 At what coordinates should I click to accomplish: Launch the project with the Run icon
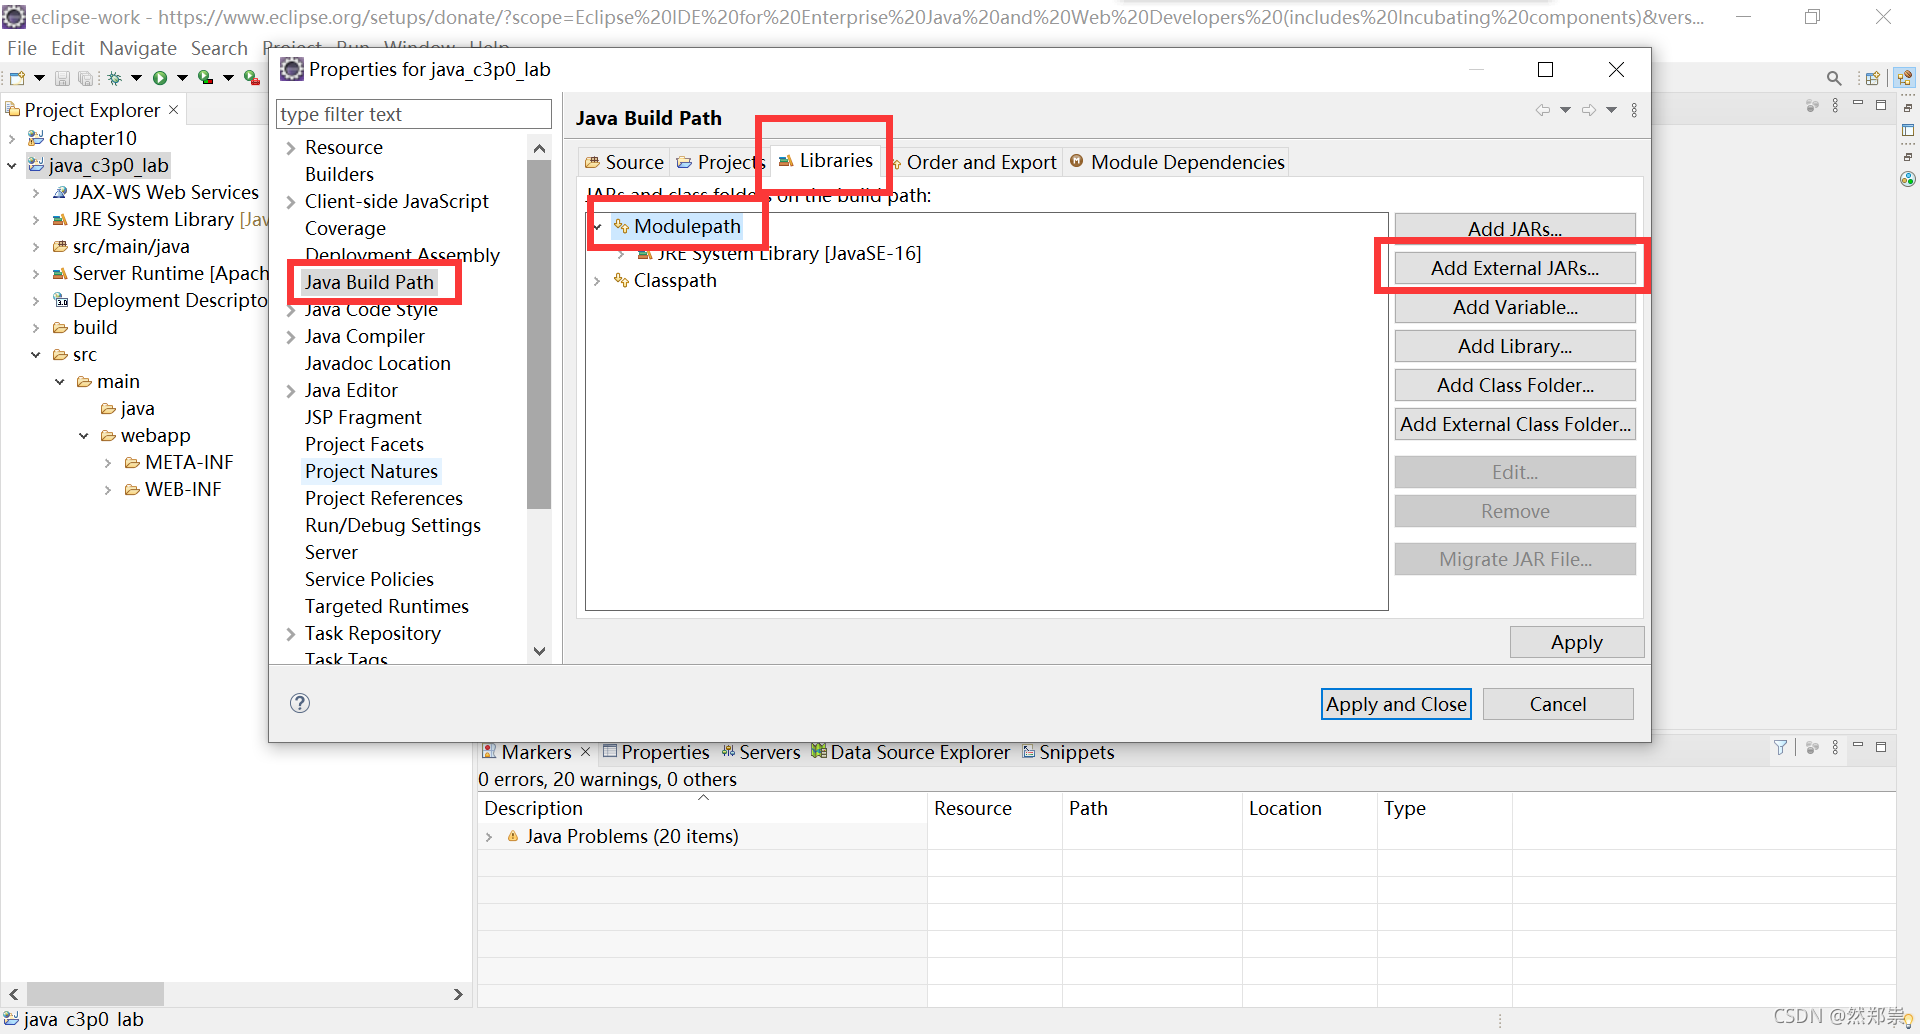point(161,77)
